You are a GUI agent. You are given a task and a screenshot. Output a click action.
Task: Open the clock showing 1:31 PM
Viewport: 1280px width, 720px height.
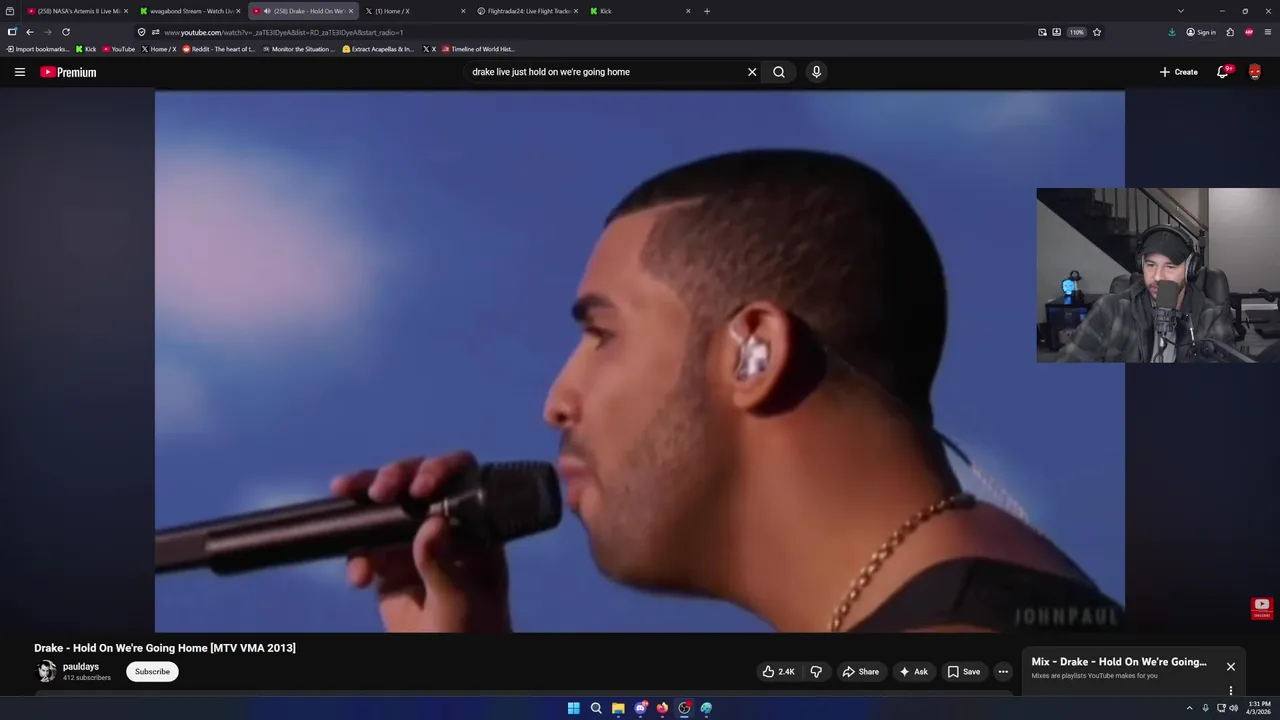click(1259, 708)
